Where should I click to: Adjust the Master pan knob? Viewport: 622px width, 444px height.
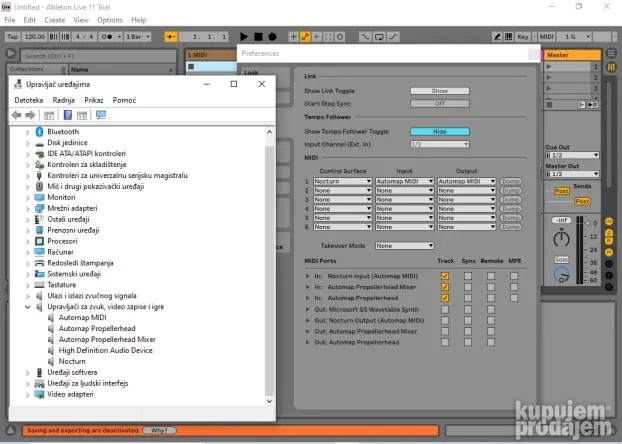tap(561, 239)
